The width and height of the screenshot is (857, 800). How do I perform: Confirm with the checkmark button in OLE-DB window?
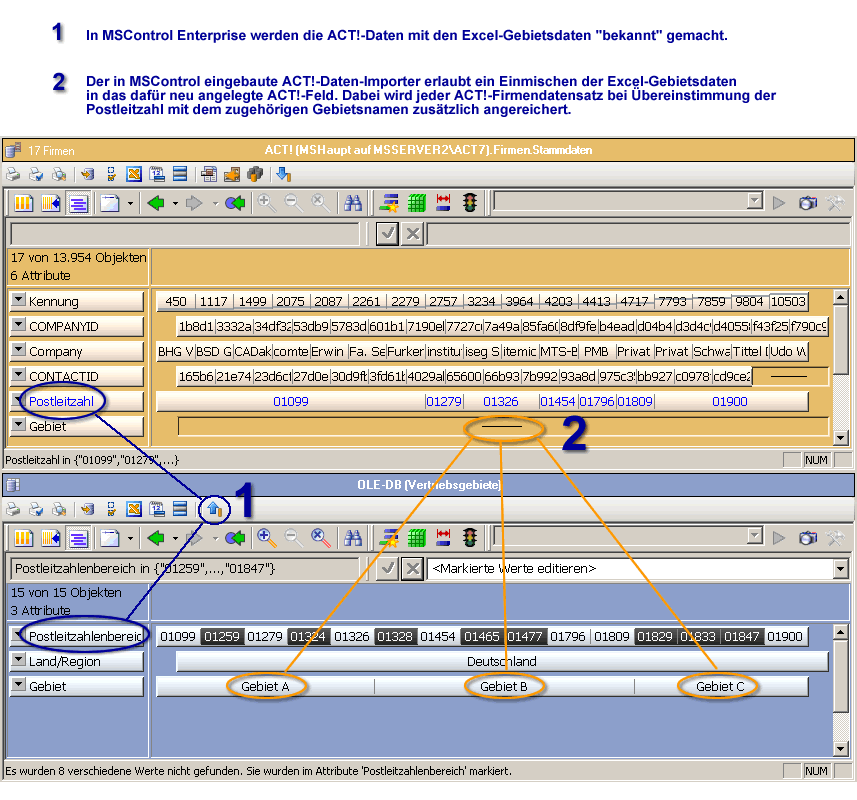[387, 569]
